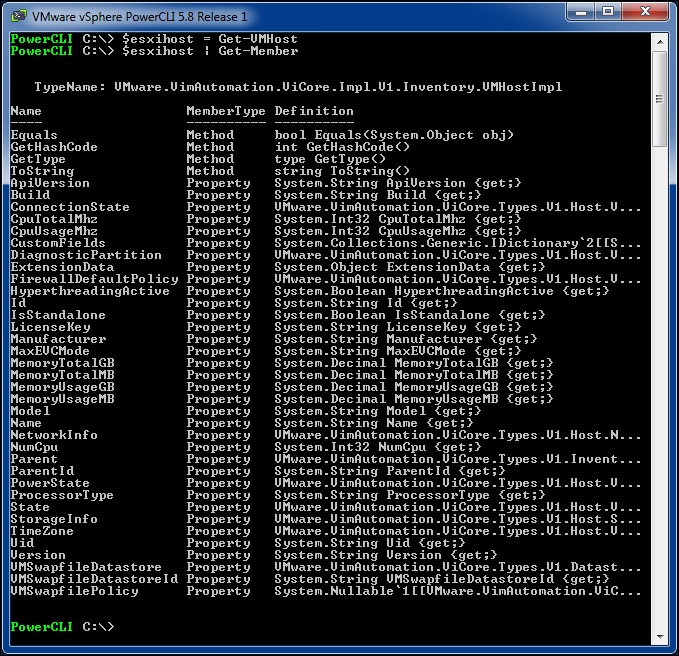This screenshot has width=679, height=656.
Task: Click the 'NumCpu' property name
Action: coord(34,447)
